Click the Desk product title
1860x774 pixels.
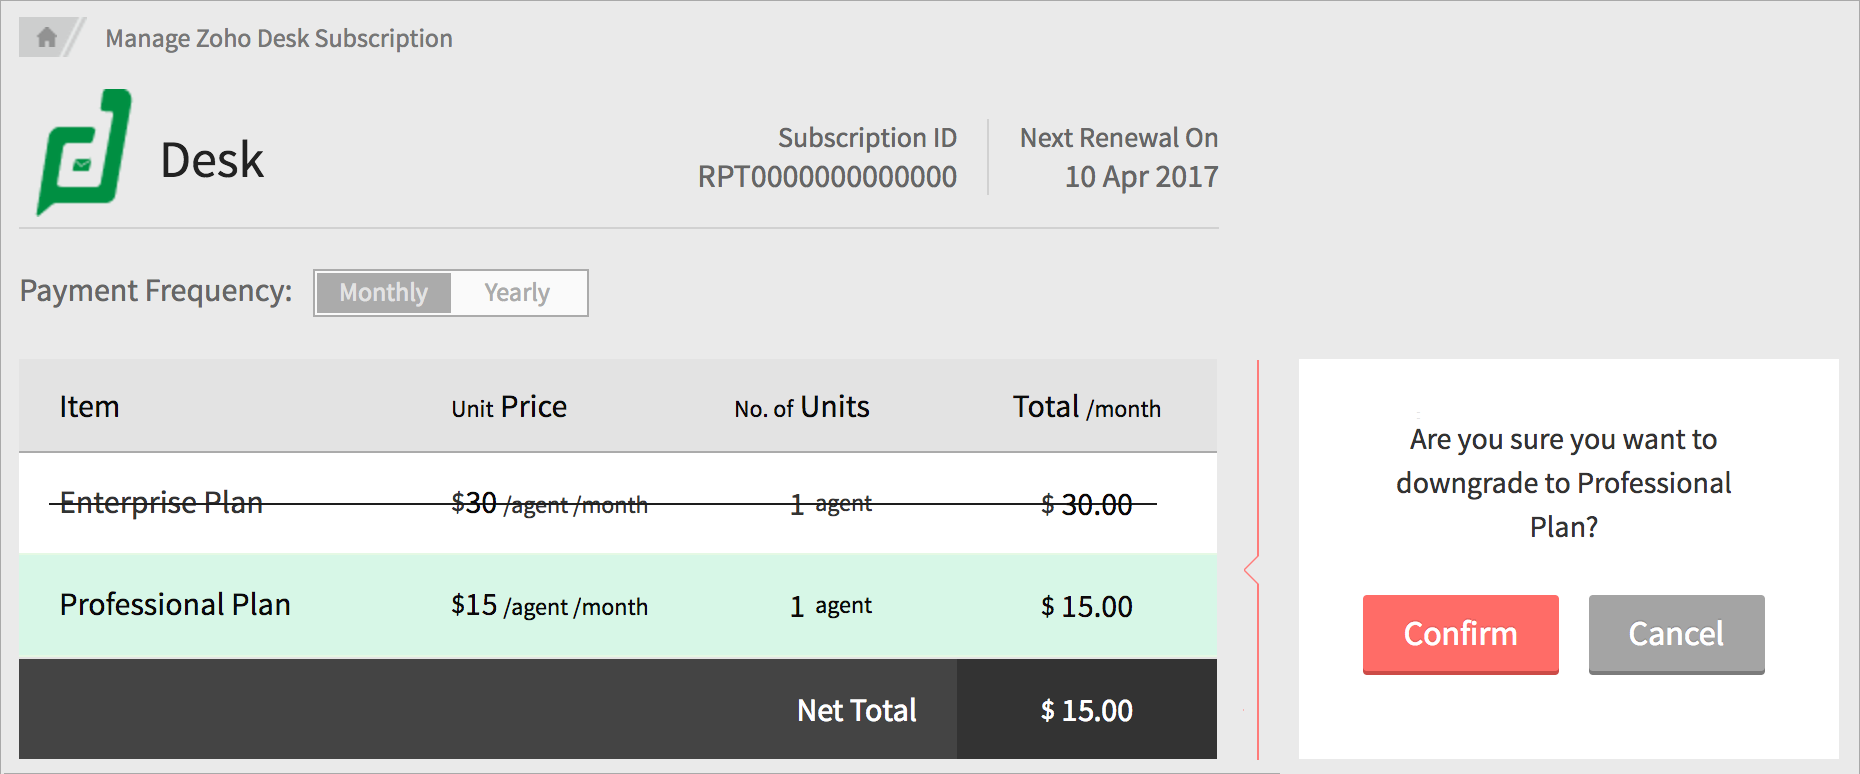pos(212,160)
